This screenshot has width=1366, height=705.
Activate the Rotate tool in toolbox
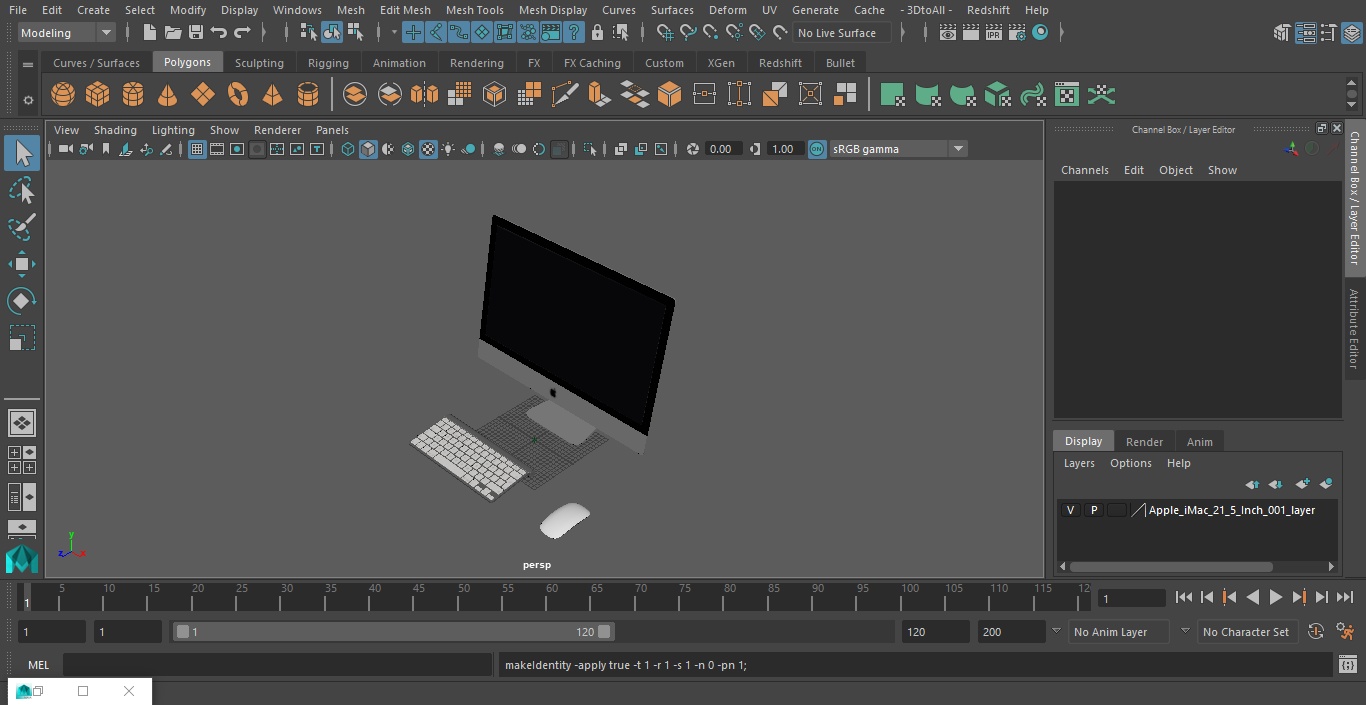click(22, 301)
